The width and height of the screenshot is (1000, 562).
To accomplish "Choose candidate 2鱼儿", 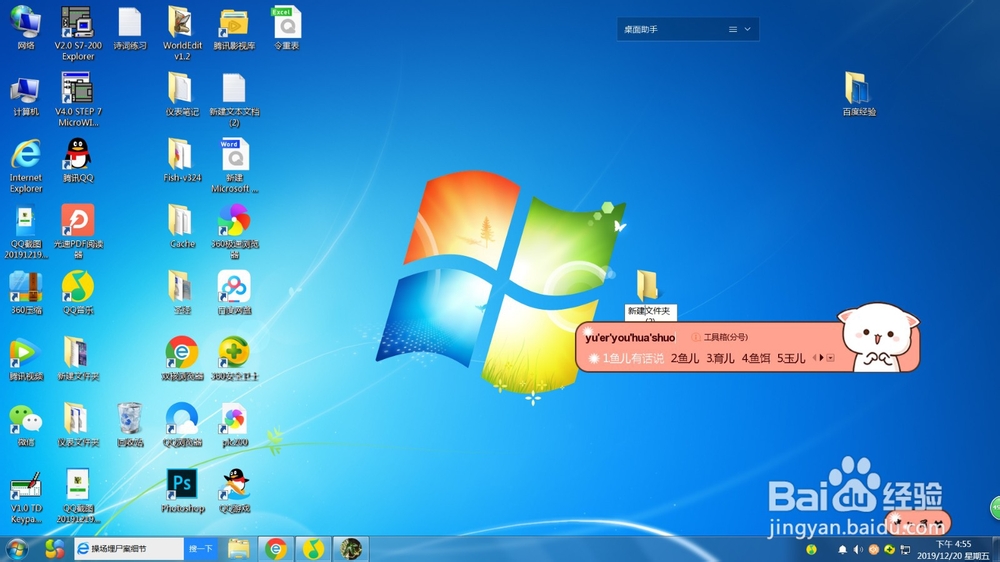I will coord(684,359).
